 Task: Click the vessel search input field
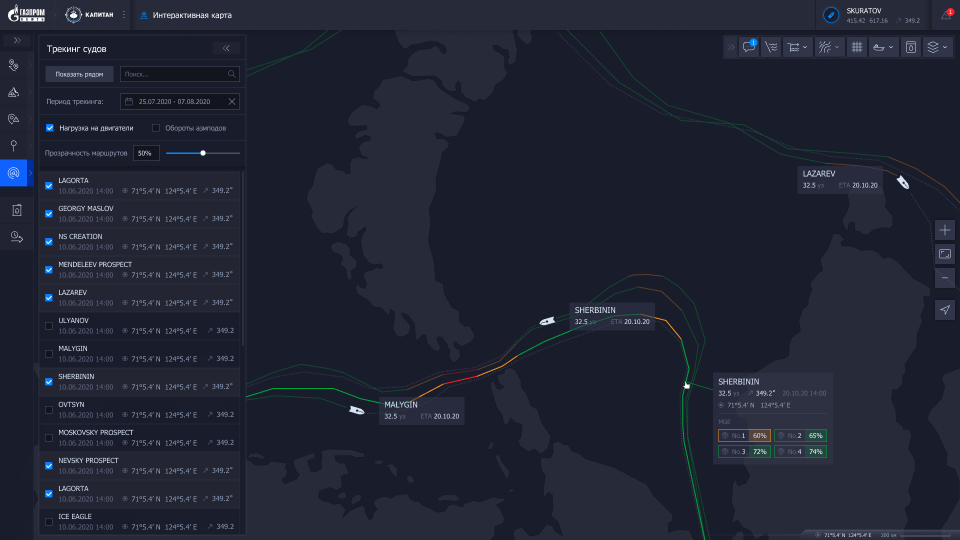tap(175, 74)
